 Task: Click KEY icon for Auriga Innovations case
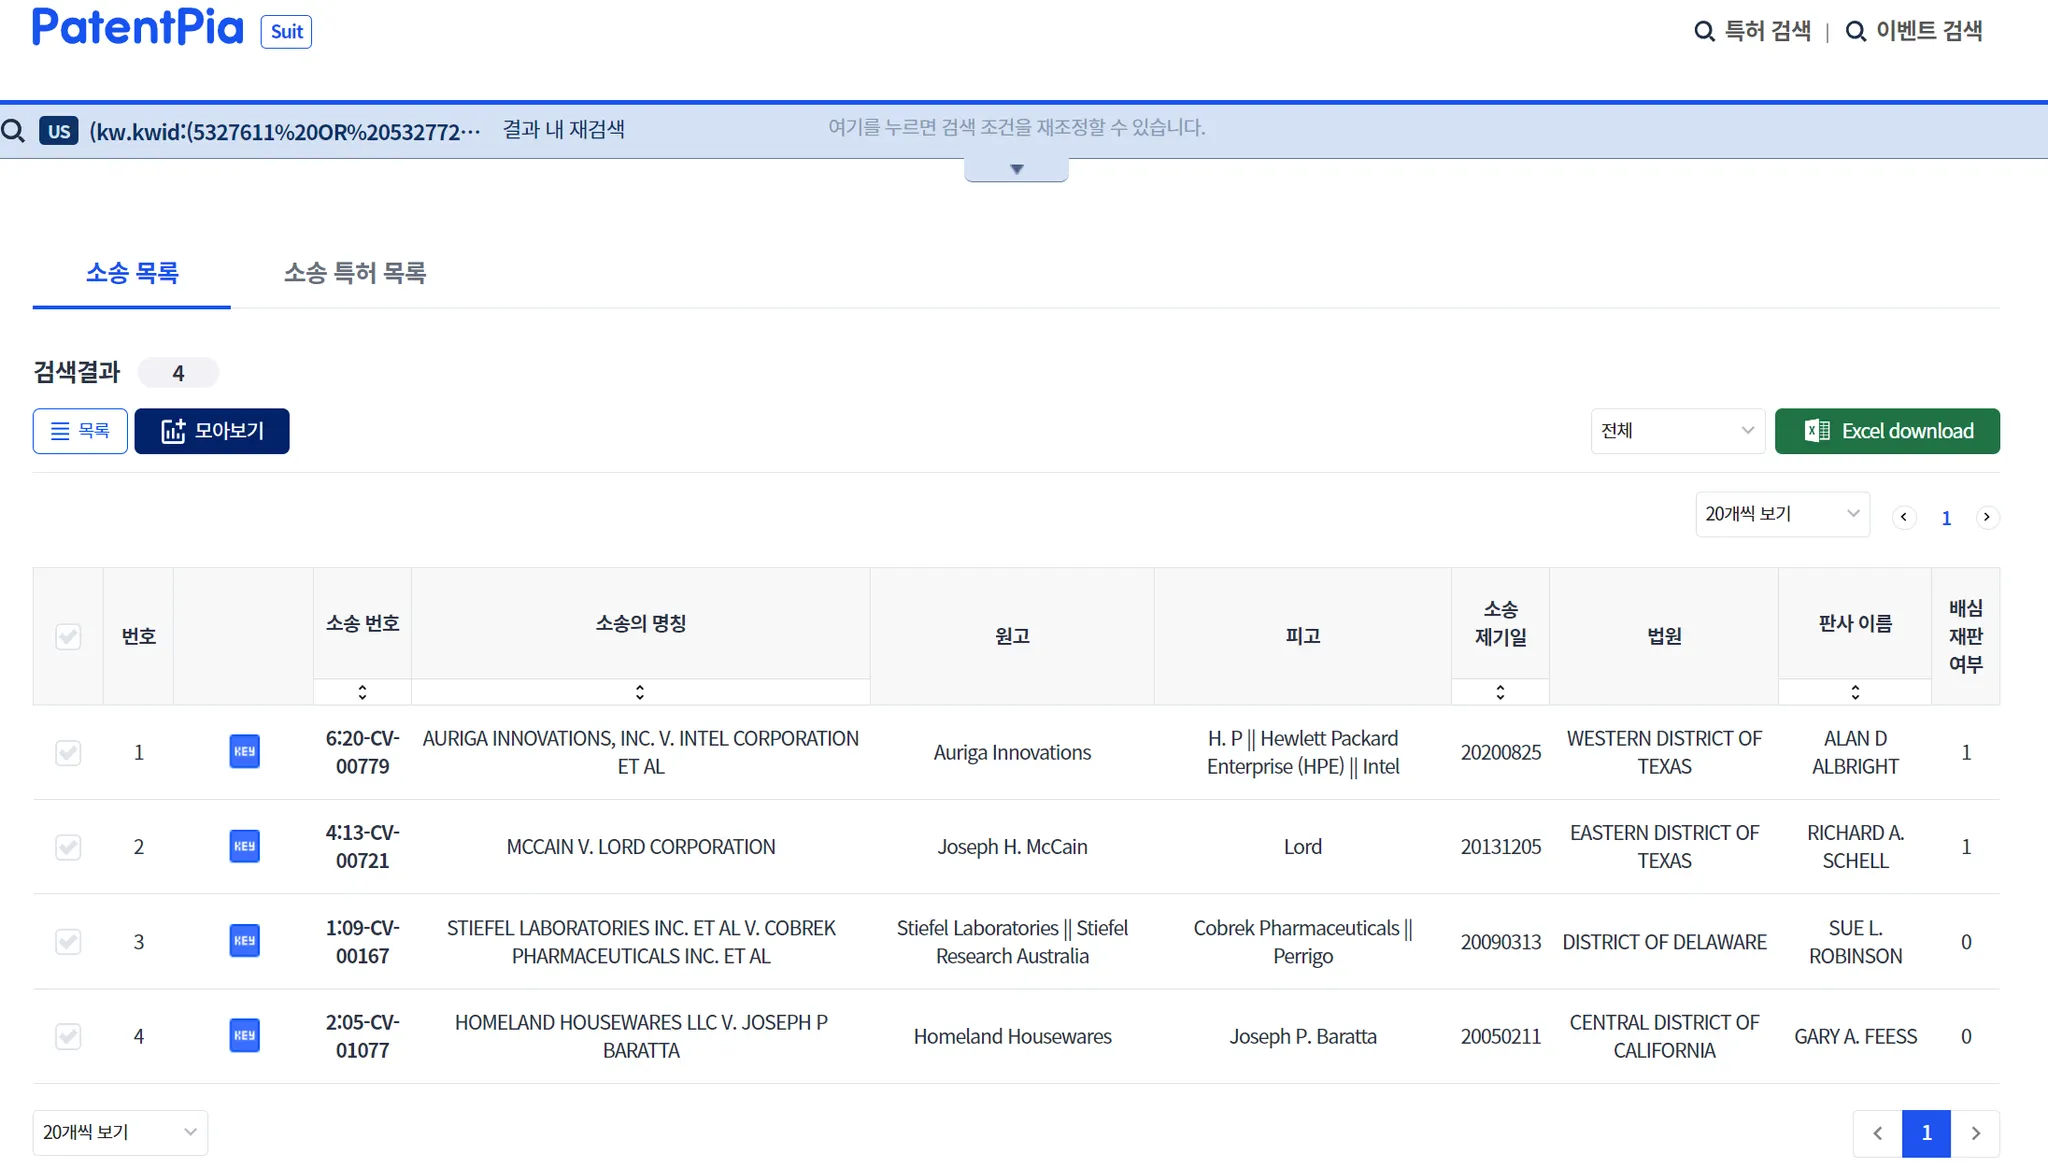coord(244,752)
